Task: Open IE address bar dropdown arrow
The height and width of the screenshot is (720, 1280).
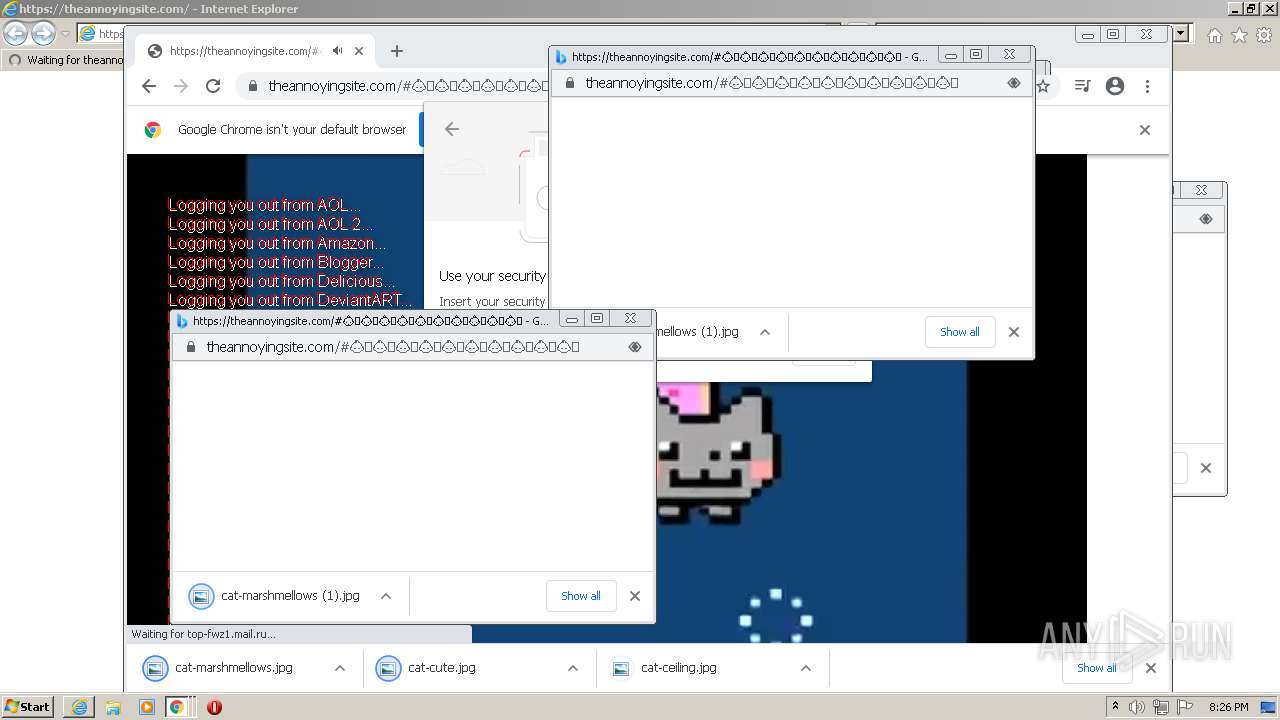Action: click(x=1181, y=33)
